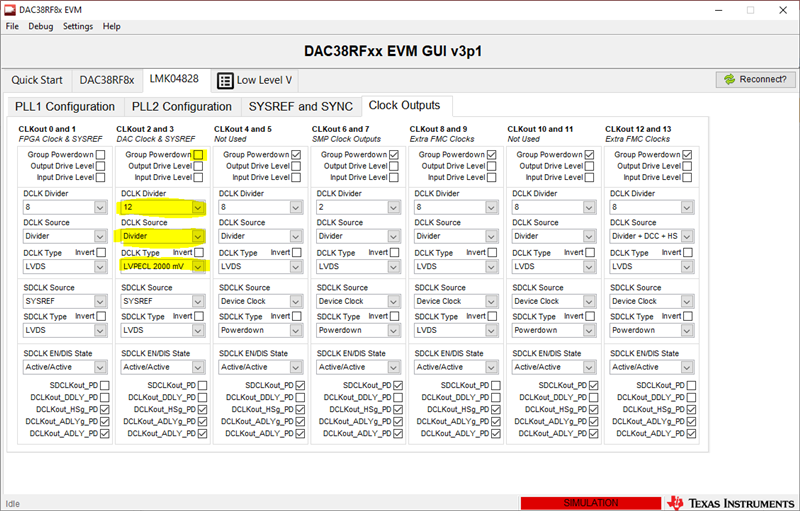Click 'Extra FMC Clocks' under CLKout 8 and 9
Image resolution: width=800 pixels, height=511 pixels.
coord(442,139)
